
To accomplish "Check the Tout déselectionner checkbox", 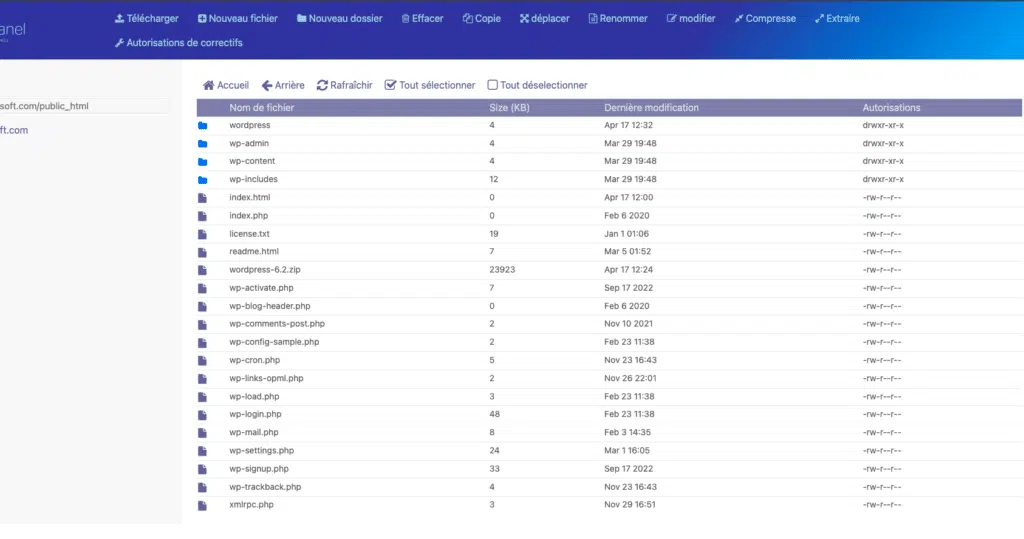I will pyautogui.click(x=492, y=85).
